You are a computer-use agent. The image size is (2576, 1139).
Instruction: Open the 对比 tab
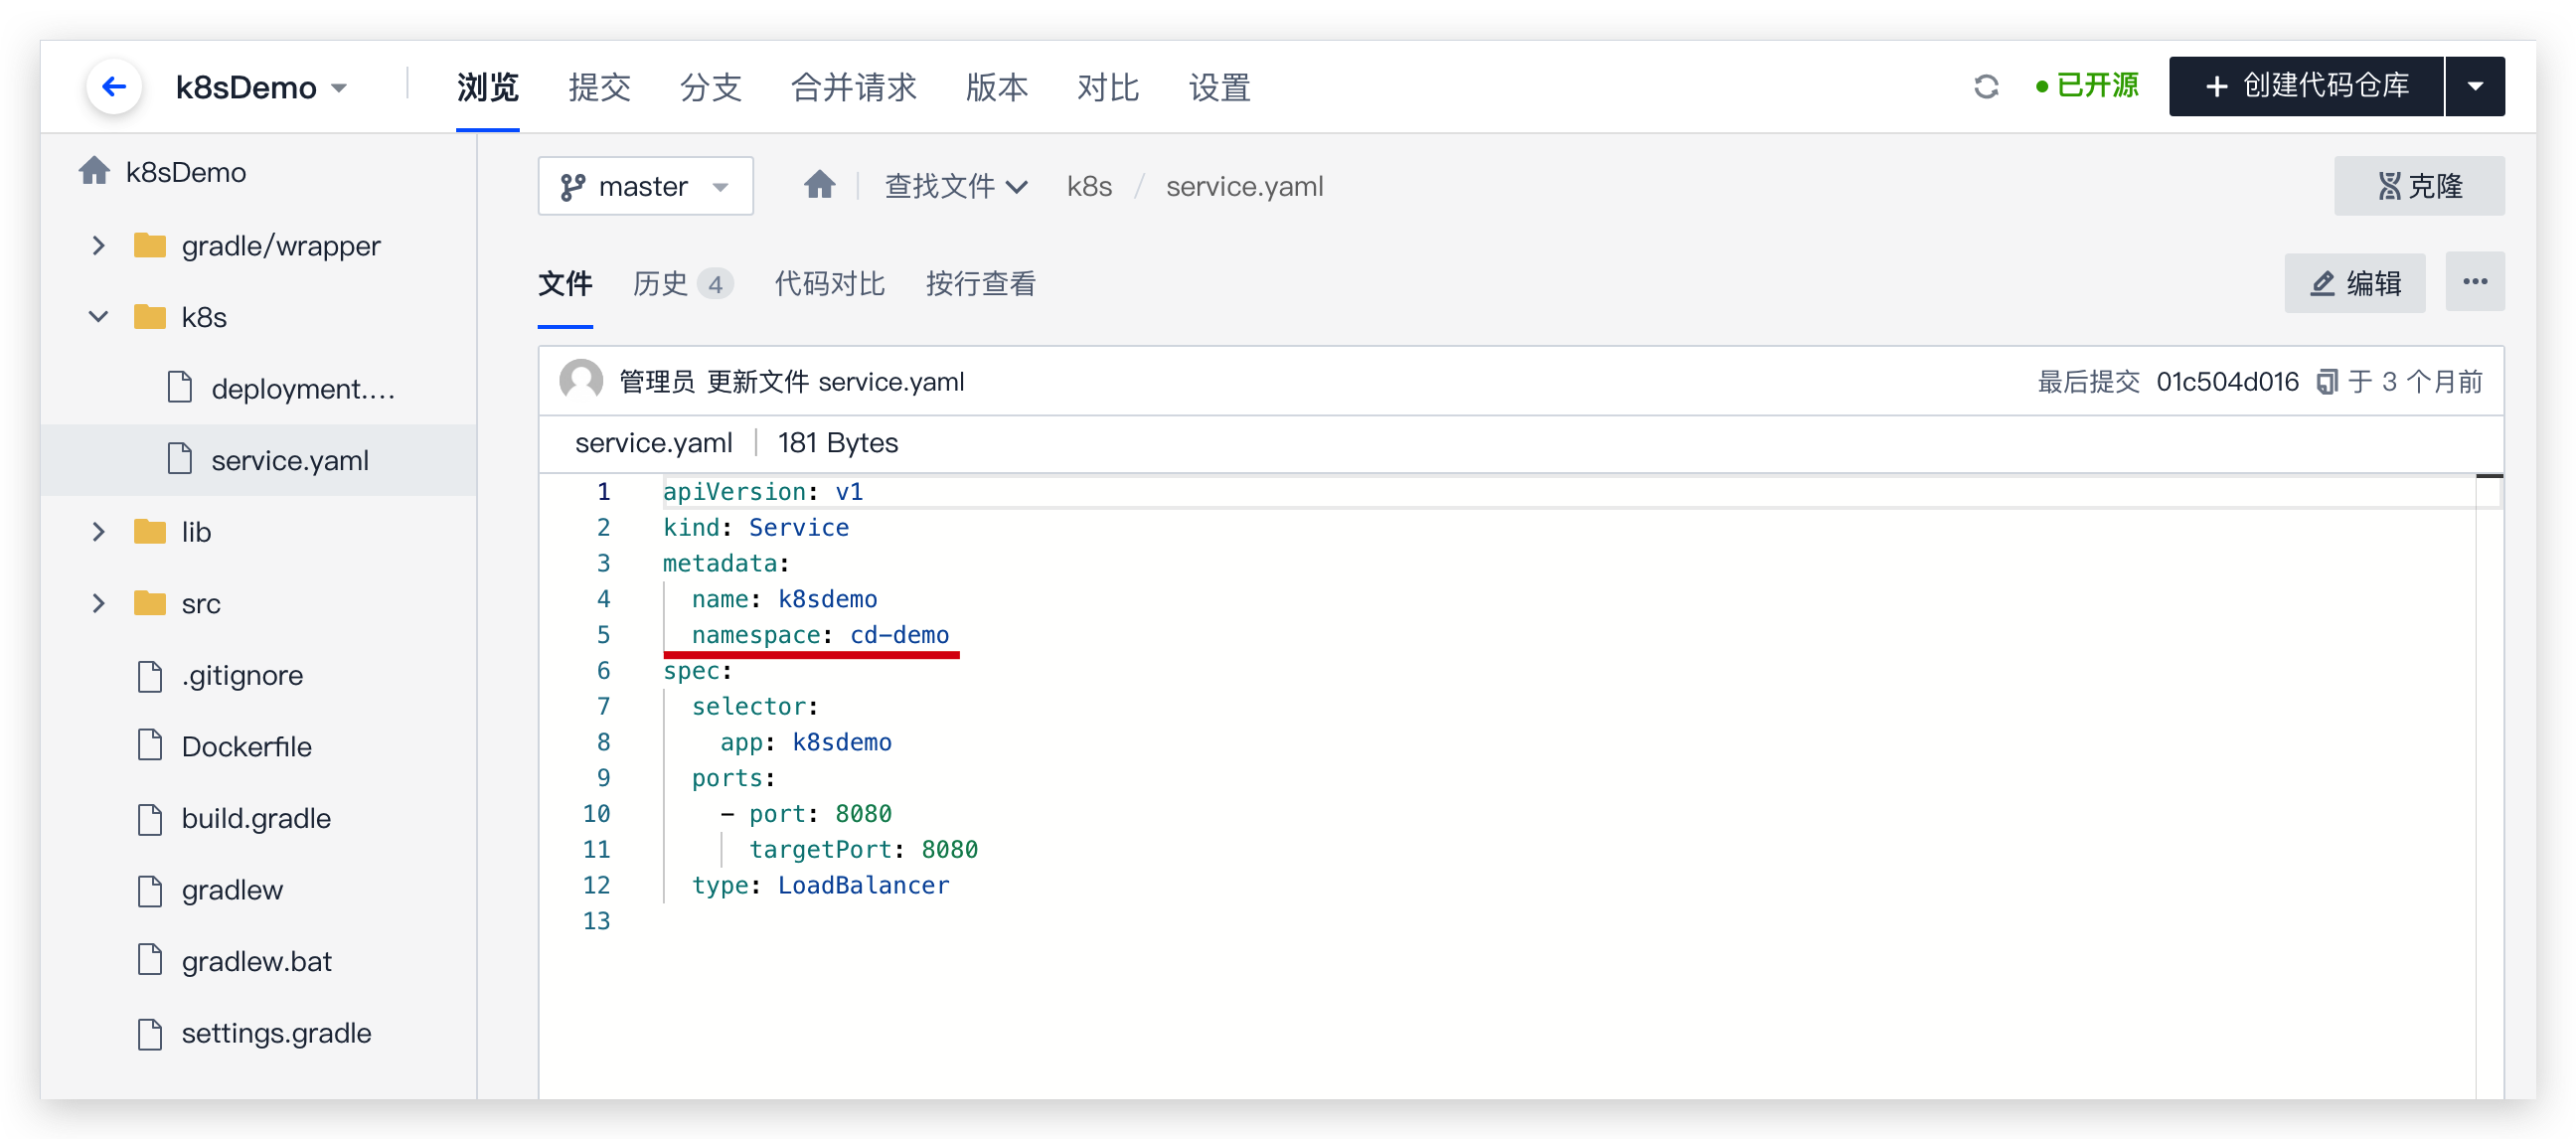[x=1107, y=87]
